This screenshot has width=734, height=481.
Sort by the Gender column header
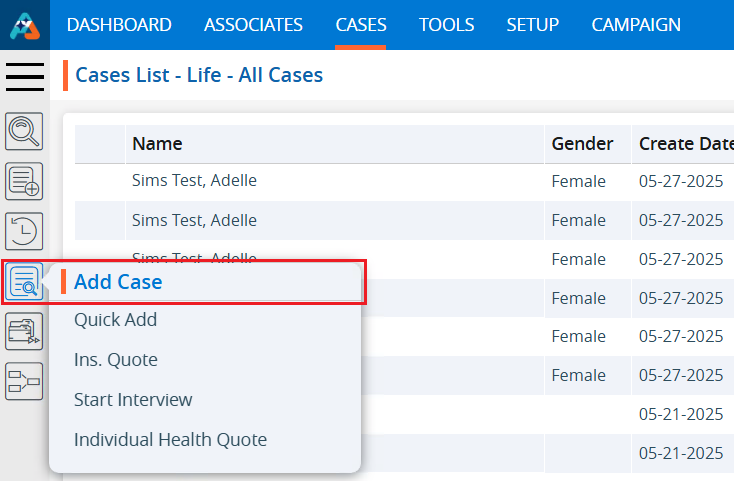click(x=582, y=144)
